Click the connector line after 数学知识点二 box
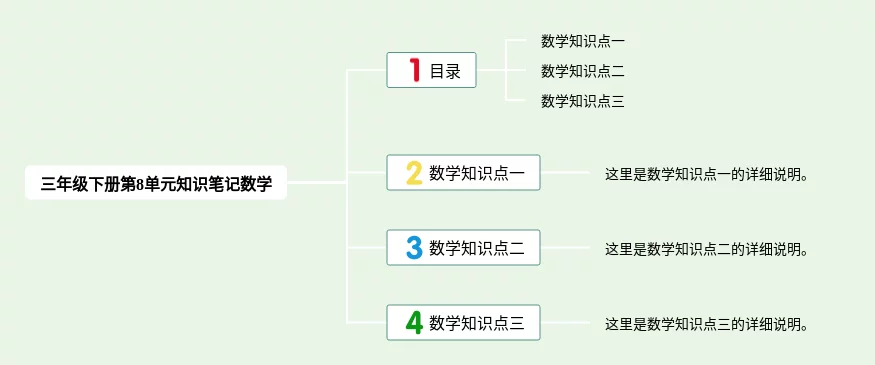This screenshot has height=365, width=875. 565,247
